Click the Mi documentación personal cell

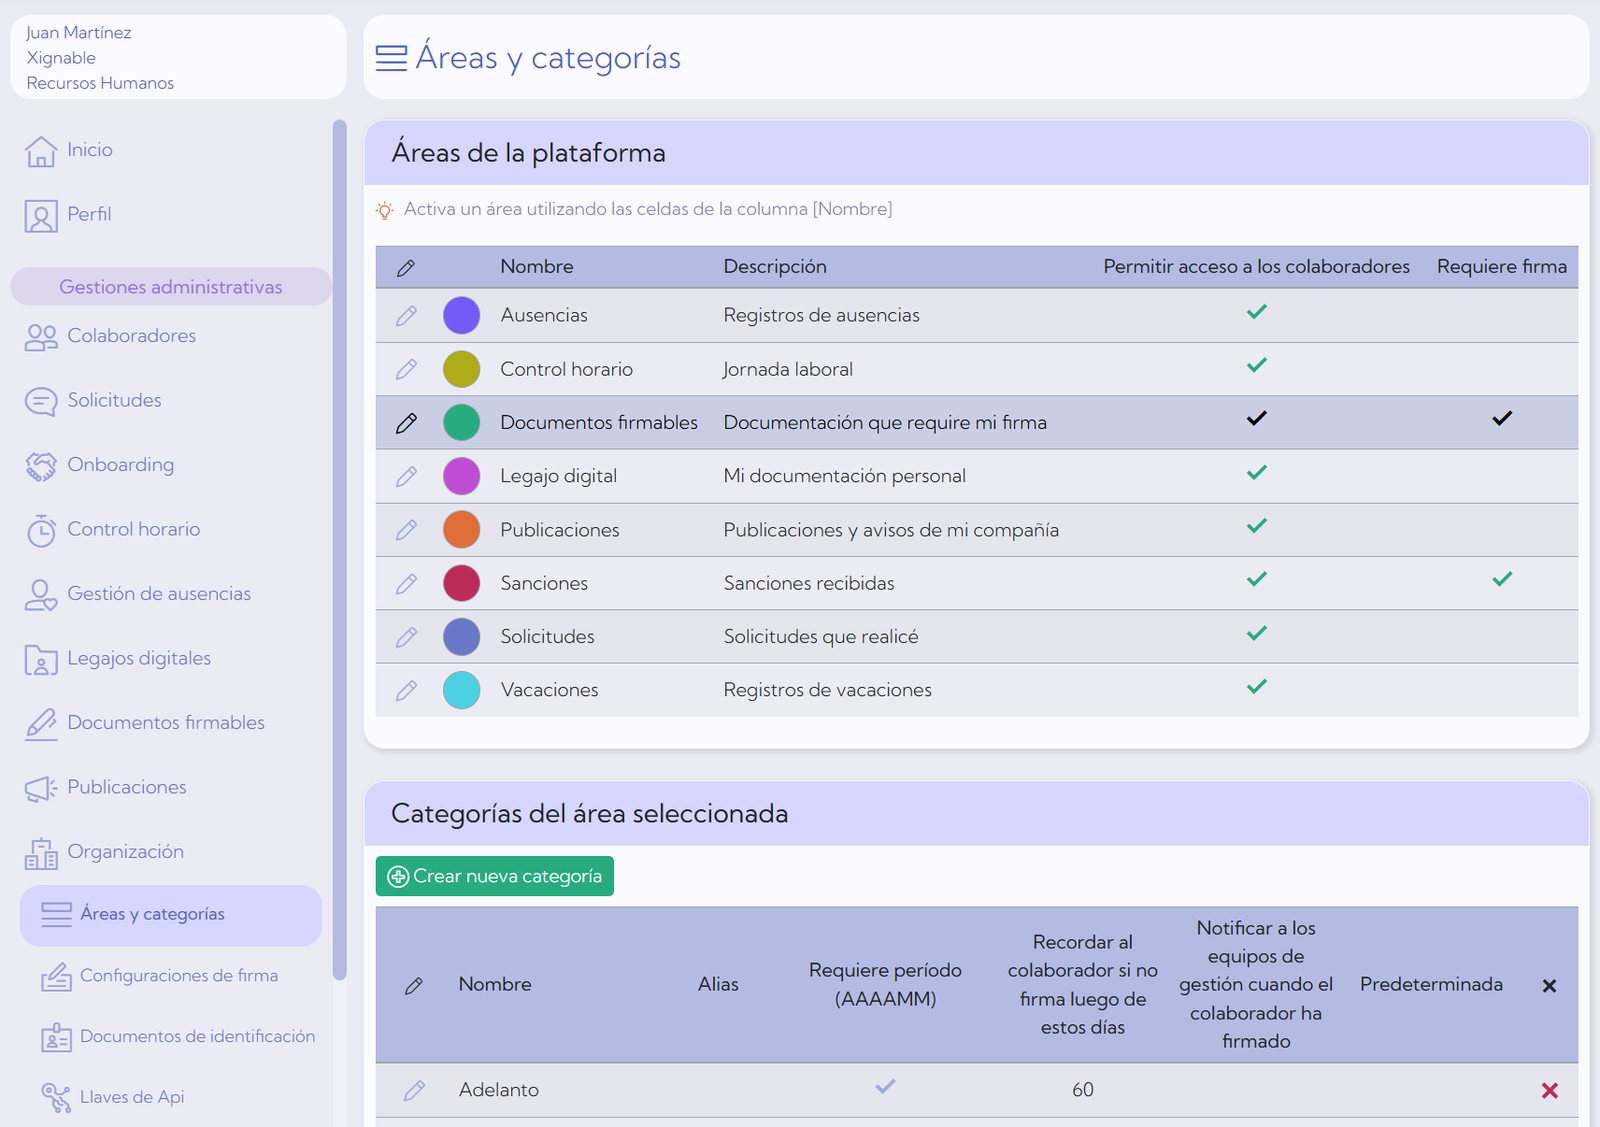[845, 477]
